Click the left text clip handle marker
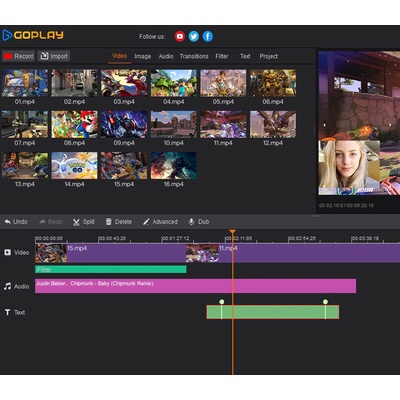The height and width of the screenshot is (400, 400). [222, 302]
